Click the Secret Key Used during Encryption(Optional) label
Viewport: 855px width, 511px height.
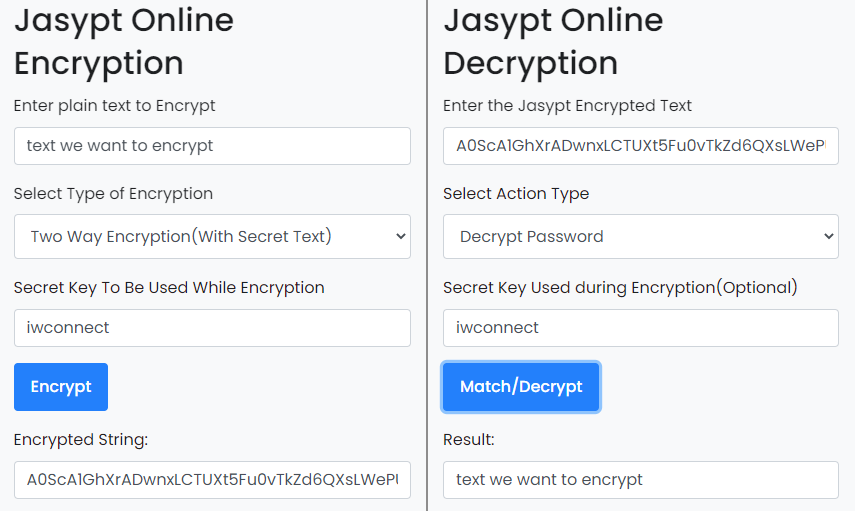tap(620, 288)
